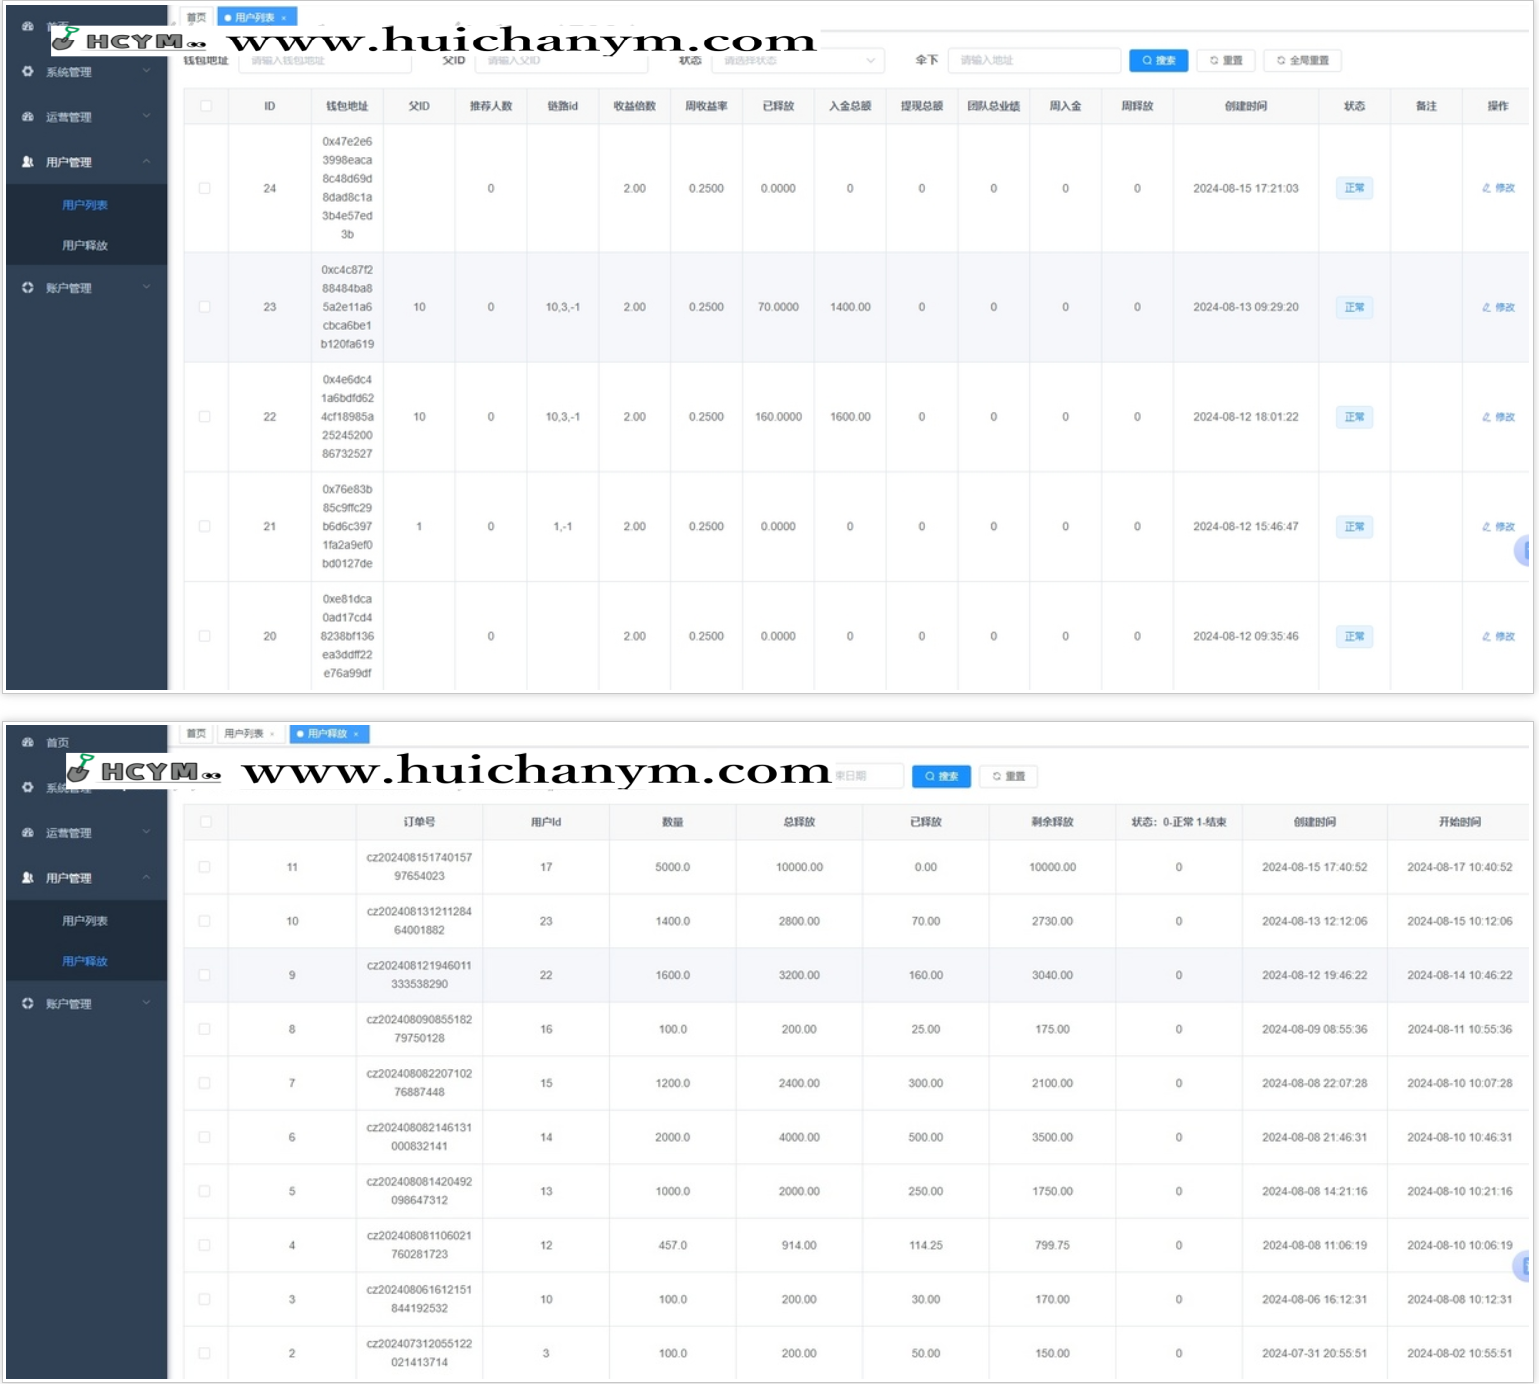Viewport: 1539px width, 1384px height.
Task: Click the creation time 2024-08-15 17:21:03
Action: pos(1246,188)
